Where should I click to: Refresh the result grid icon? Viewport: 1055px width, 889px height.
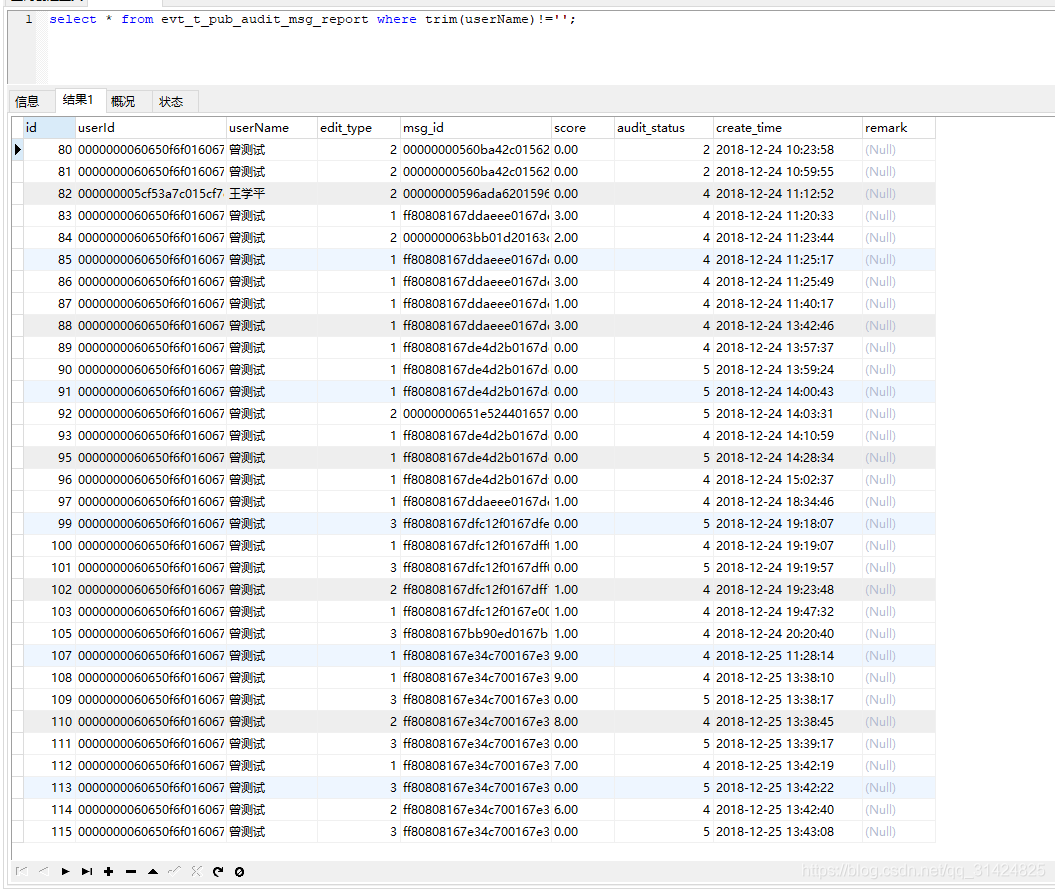click(217, 872)
